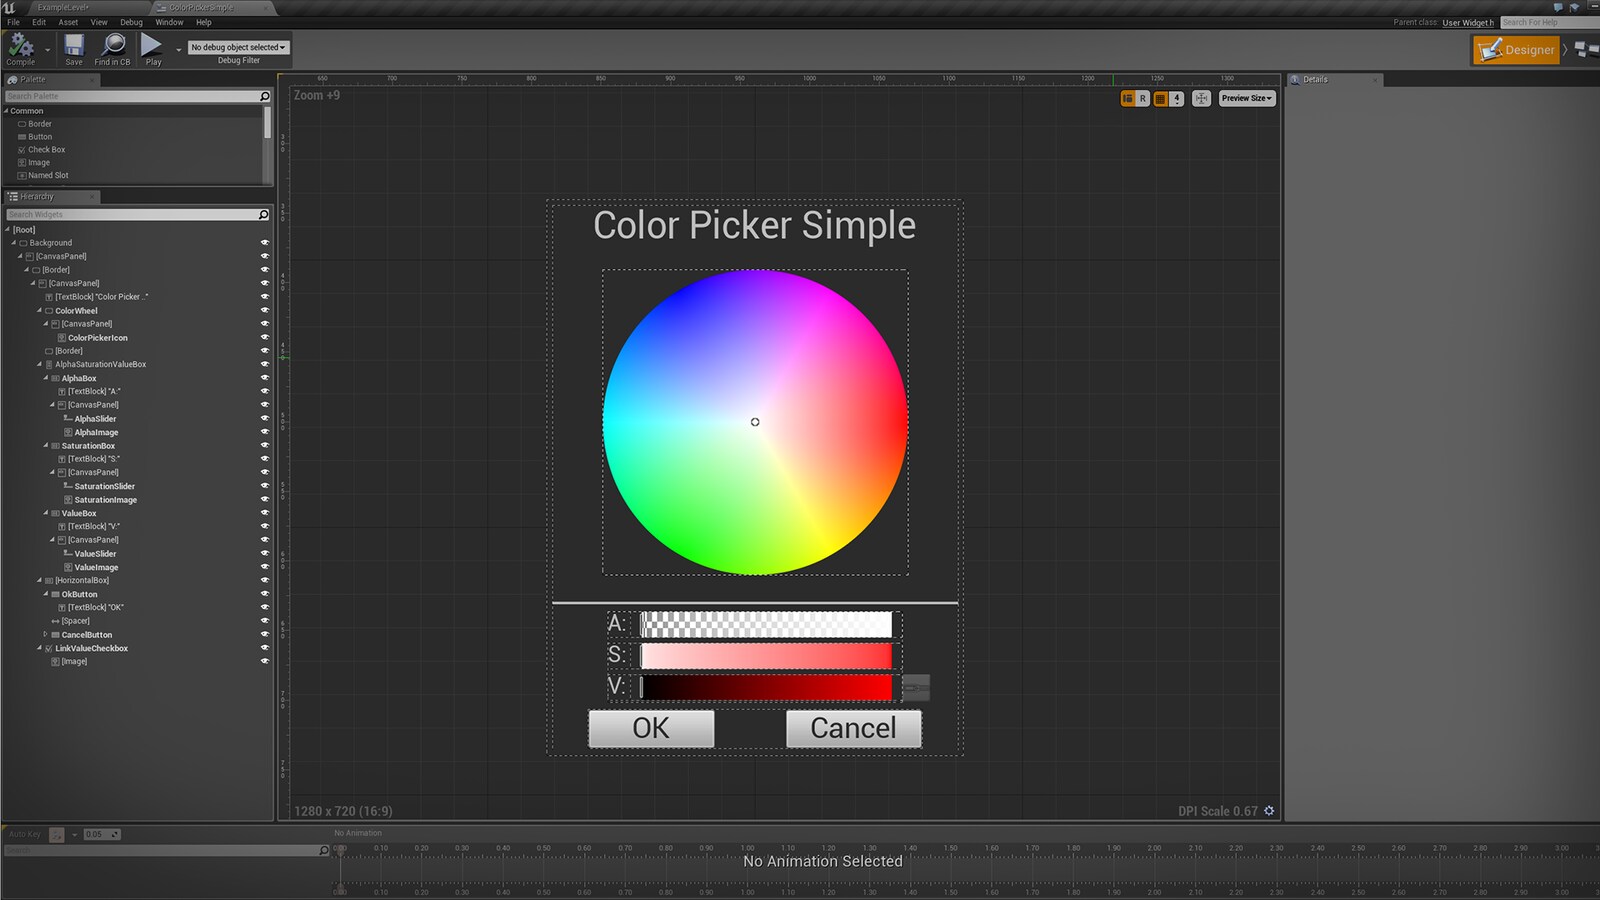
Task: Open the Preview Size dropdown
Action: (1246, 98)
